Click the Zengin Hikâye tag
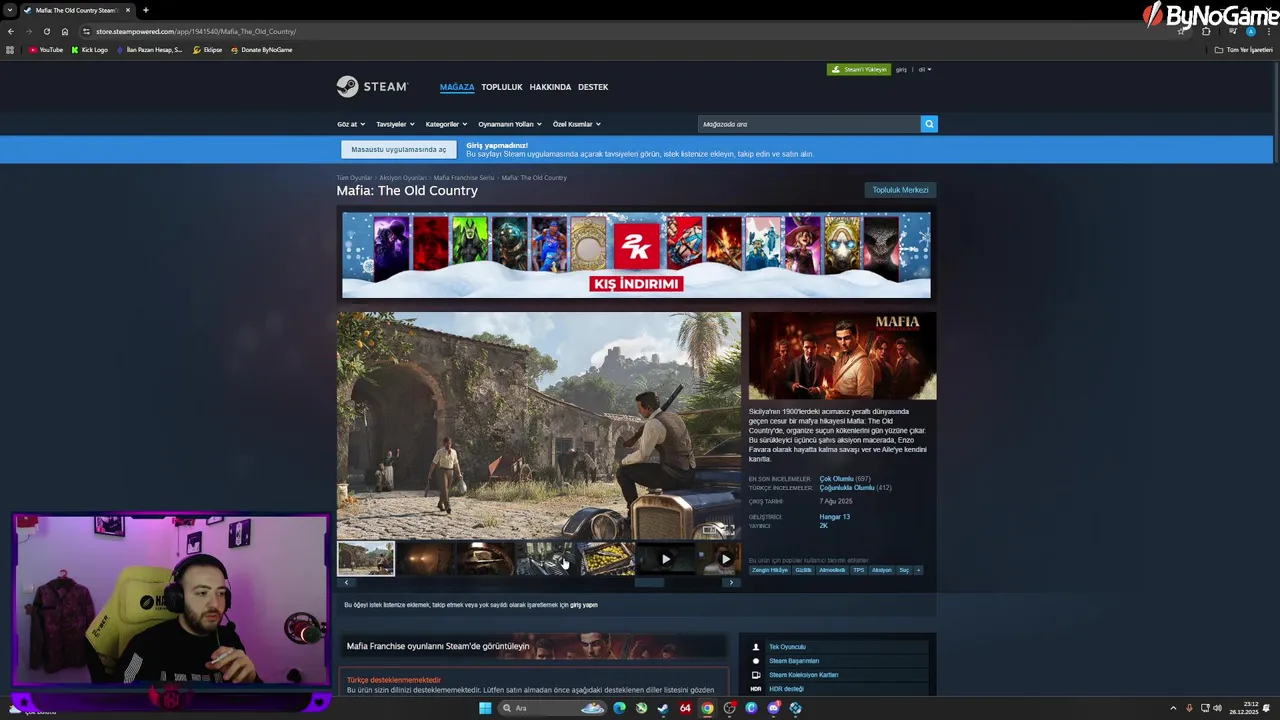This screenshot has height=720, width=1280. pos(770,570)
